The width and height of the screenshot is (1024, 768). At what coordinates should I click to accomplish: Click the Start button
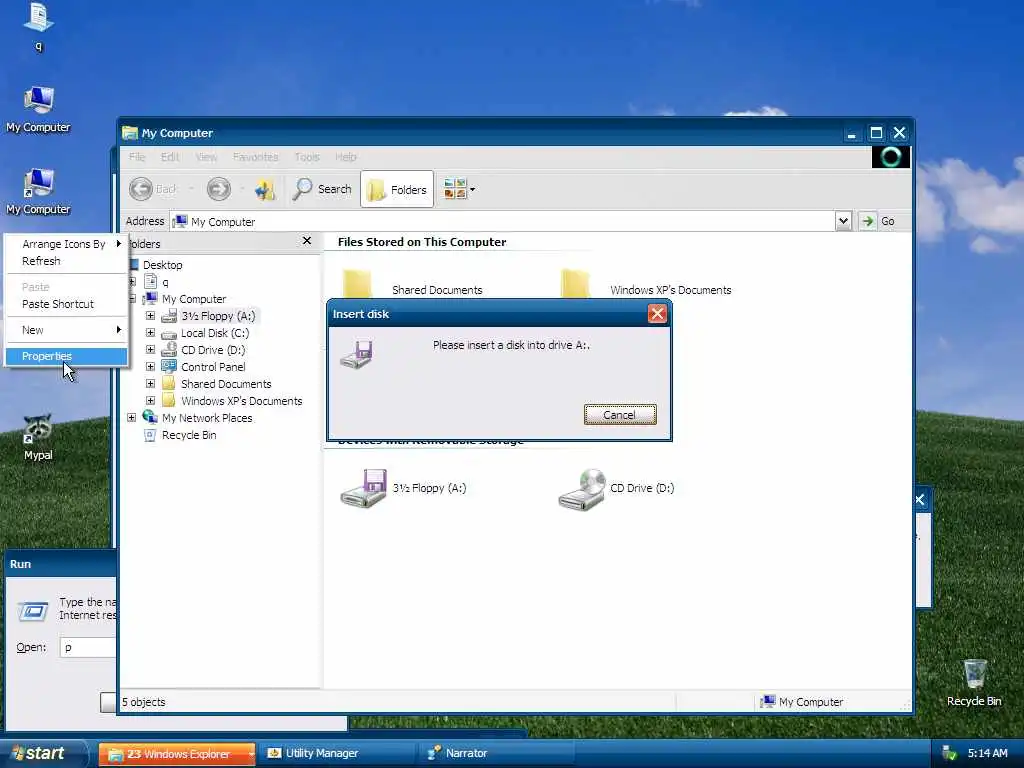click(42, 754)
